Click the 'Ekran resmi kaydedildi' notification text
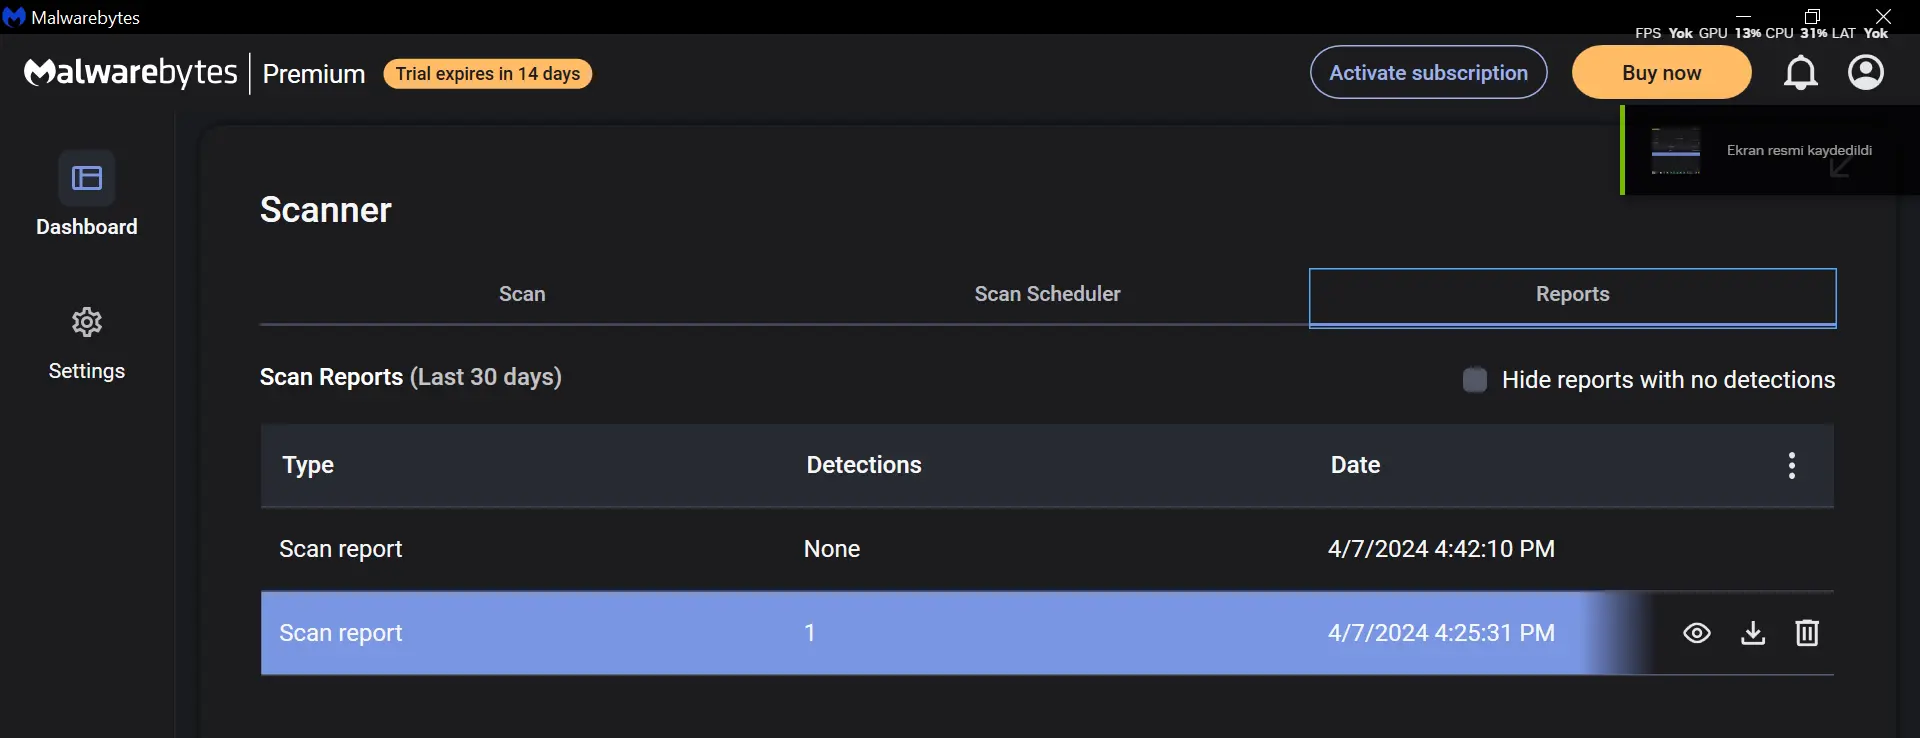 [x=1799, y=150]
